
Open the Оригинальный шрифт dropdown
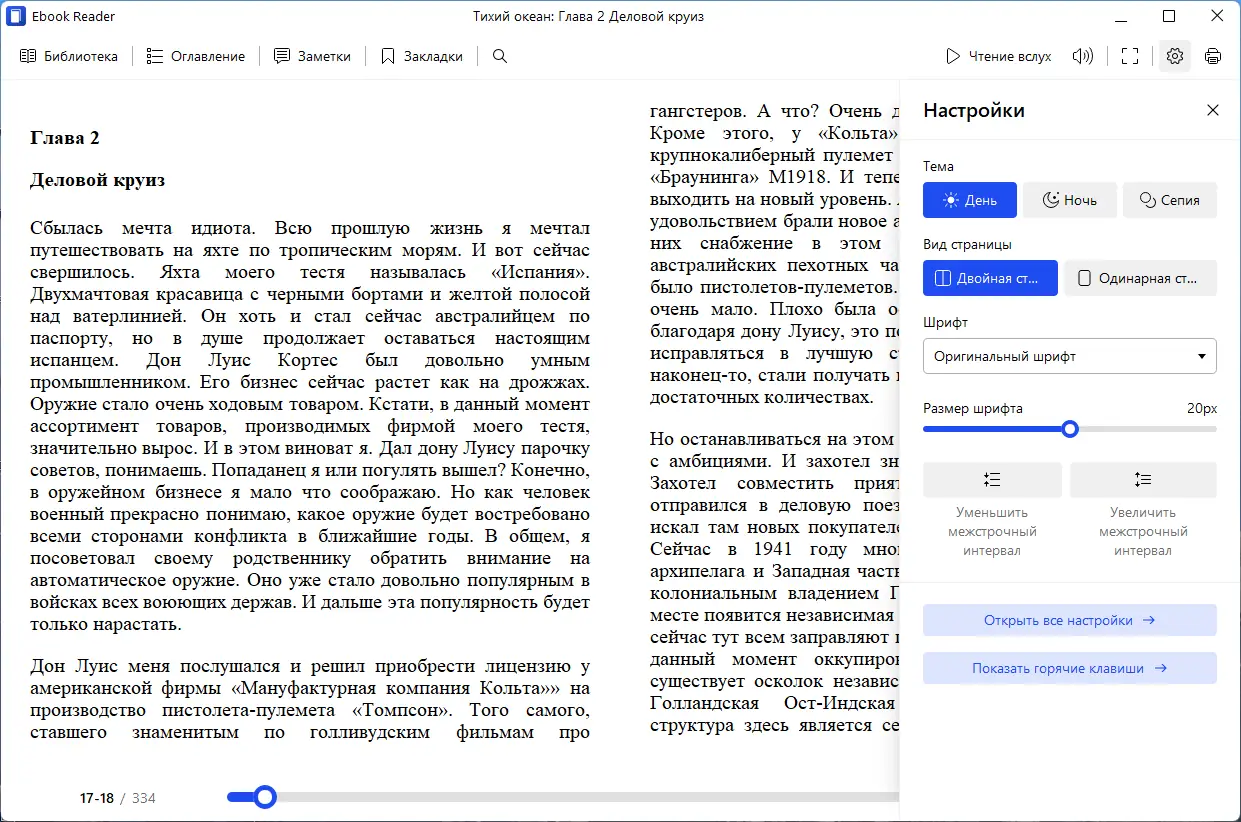tap(1069, 356)
